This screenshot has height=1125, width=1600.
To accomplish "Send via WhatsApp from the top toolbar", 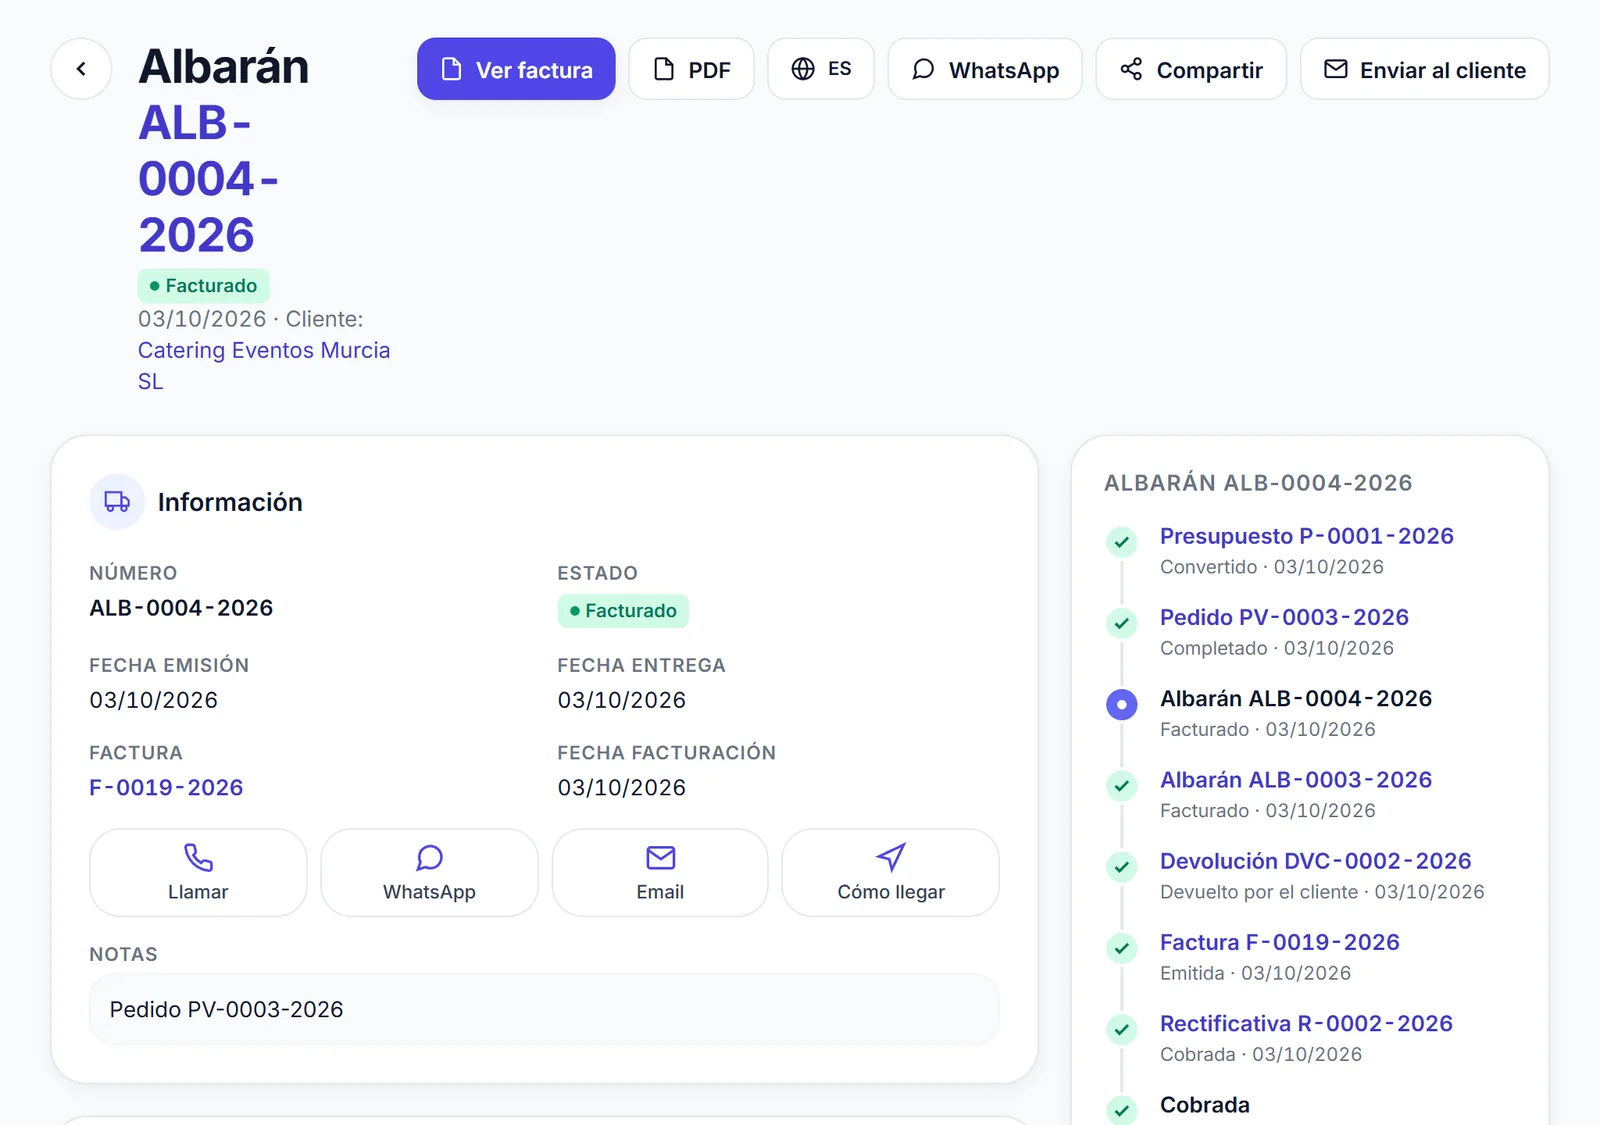I will pos(985,69).
